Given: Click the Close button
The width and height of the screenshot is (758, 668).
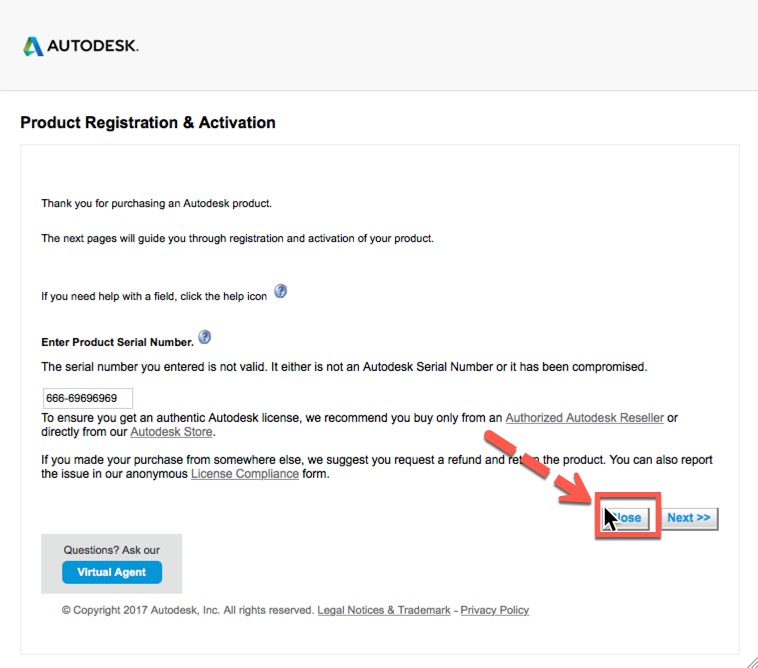Looking at the screenshot, I should tap(627, 518).
